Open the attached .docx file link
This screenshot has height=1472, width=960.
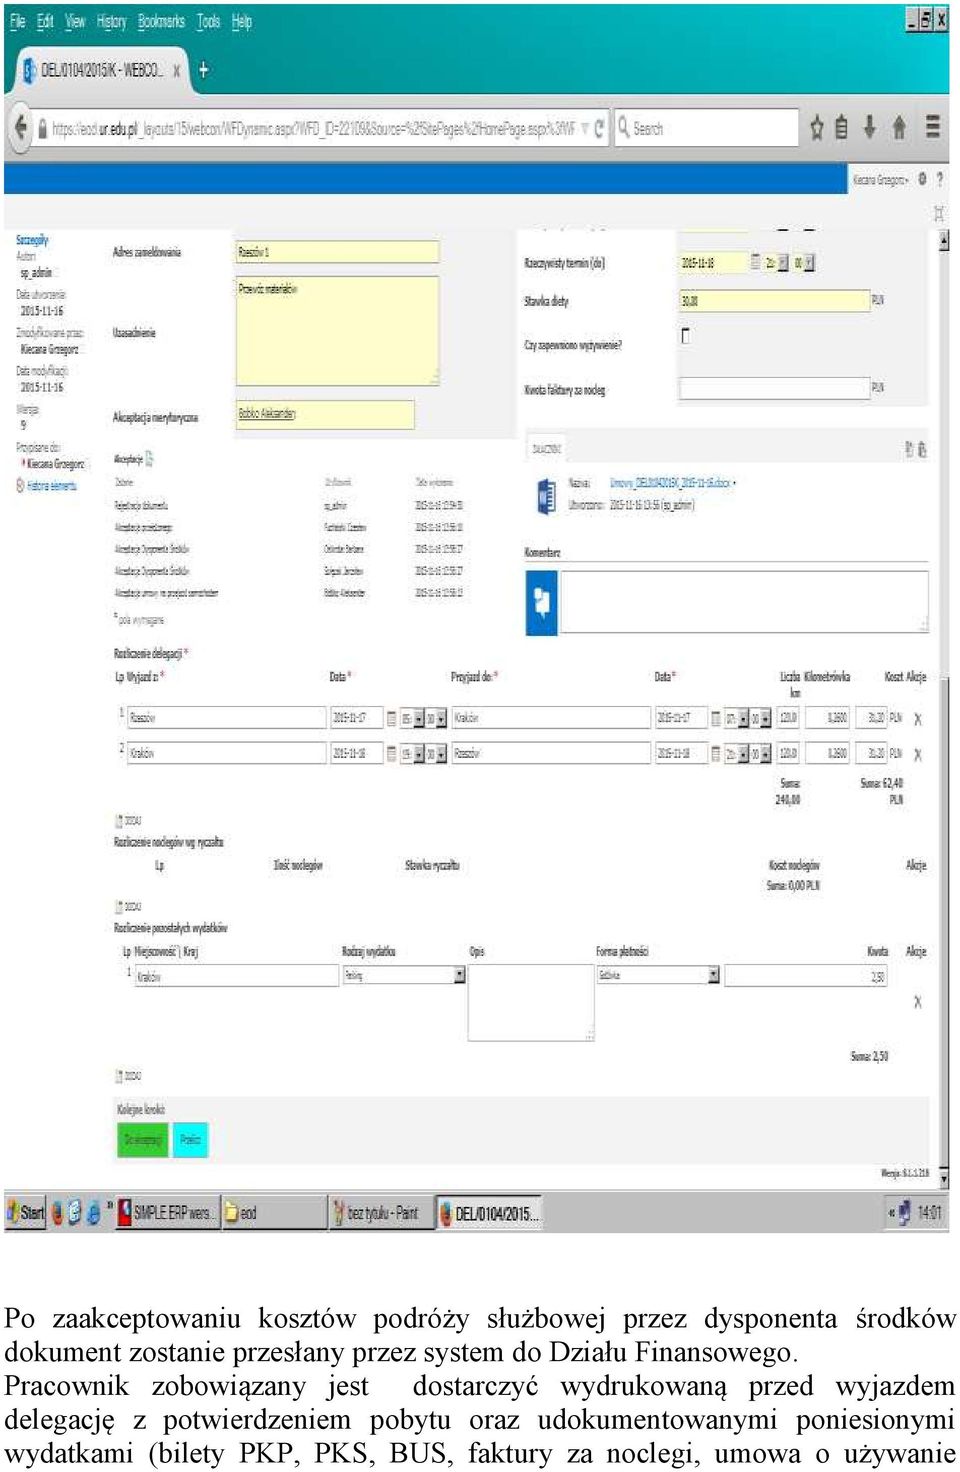(x=670, y=483)
